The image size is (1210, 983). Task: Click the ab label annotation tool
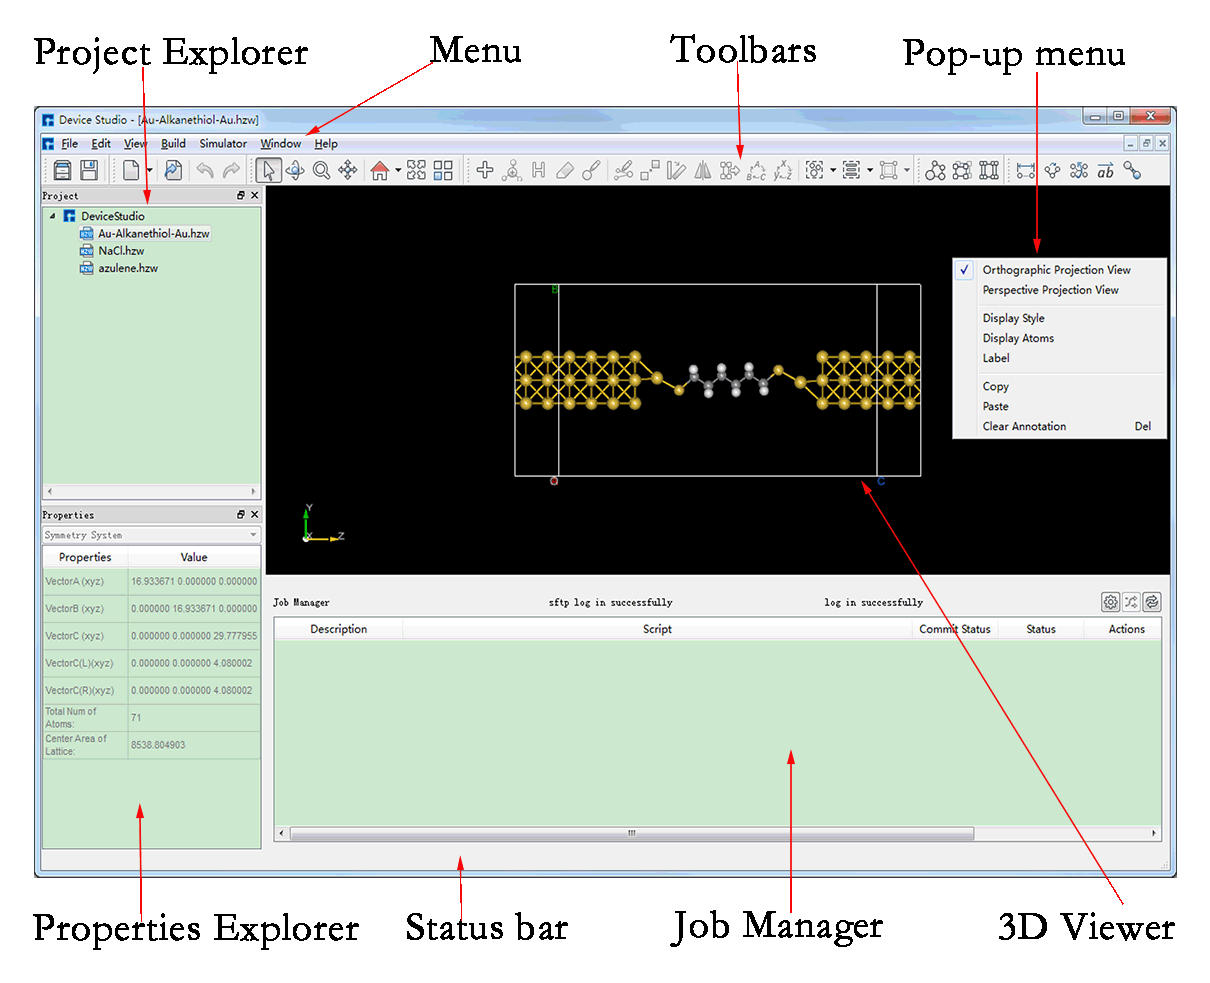1105,170
